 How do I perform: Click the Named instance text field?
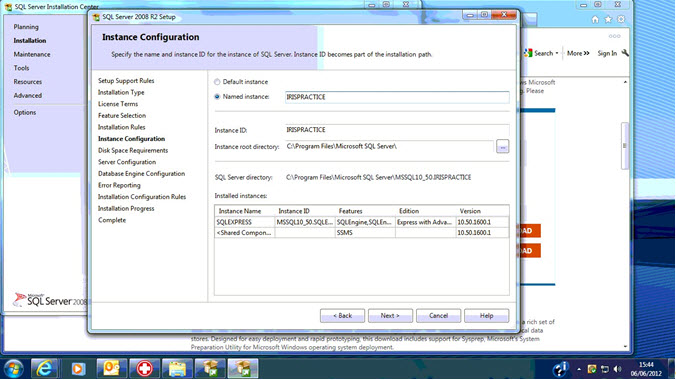click(397, 97)
